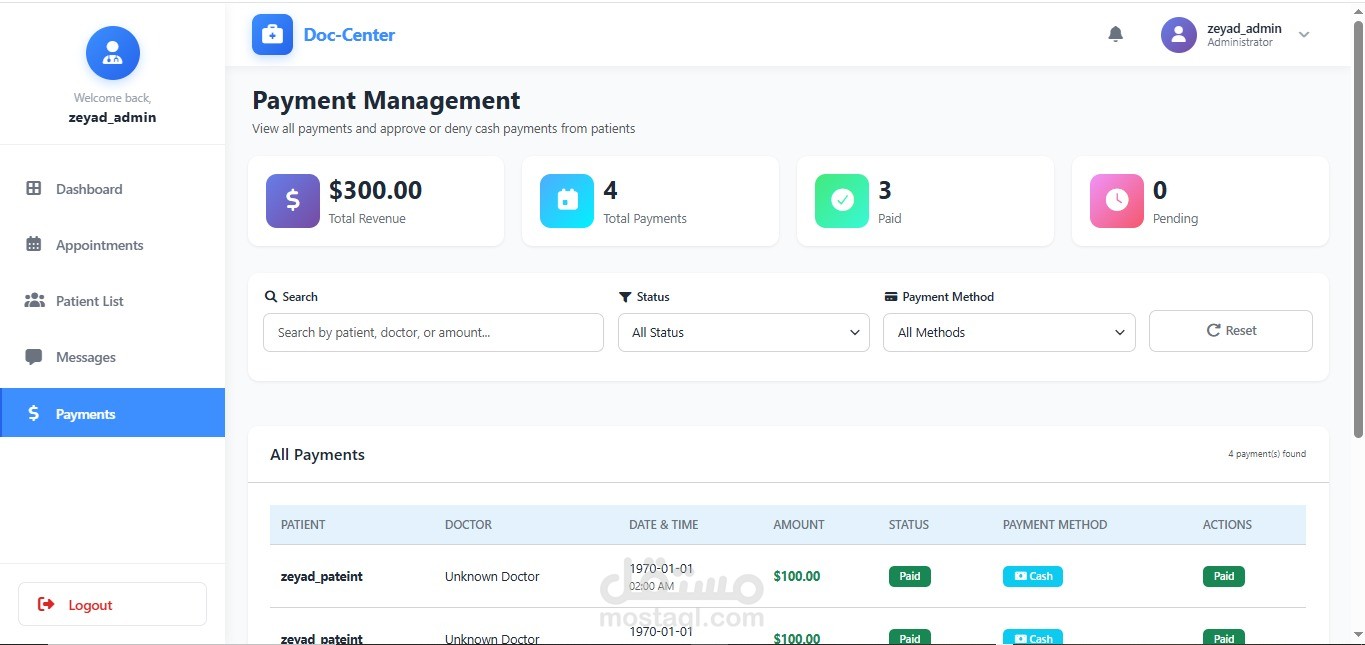This screenshot has width=1365, height=645.
Task: Click the sidebar doctor avatar icon
Action: click(112, 53)
